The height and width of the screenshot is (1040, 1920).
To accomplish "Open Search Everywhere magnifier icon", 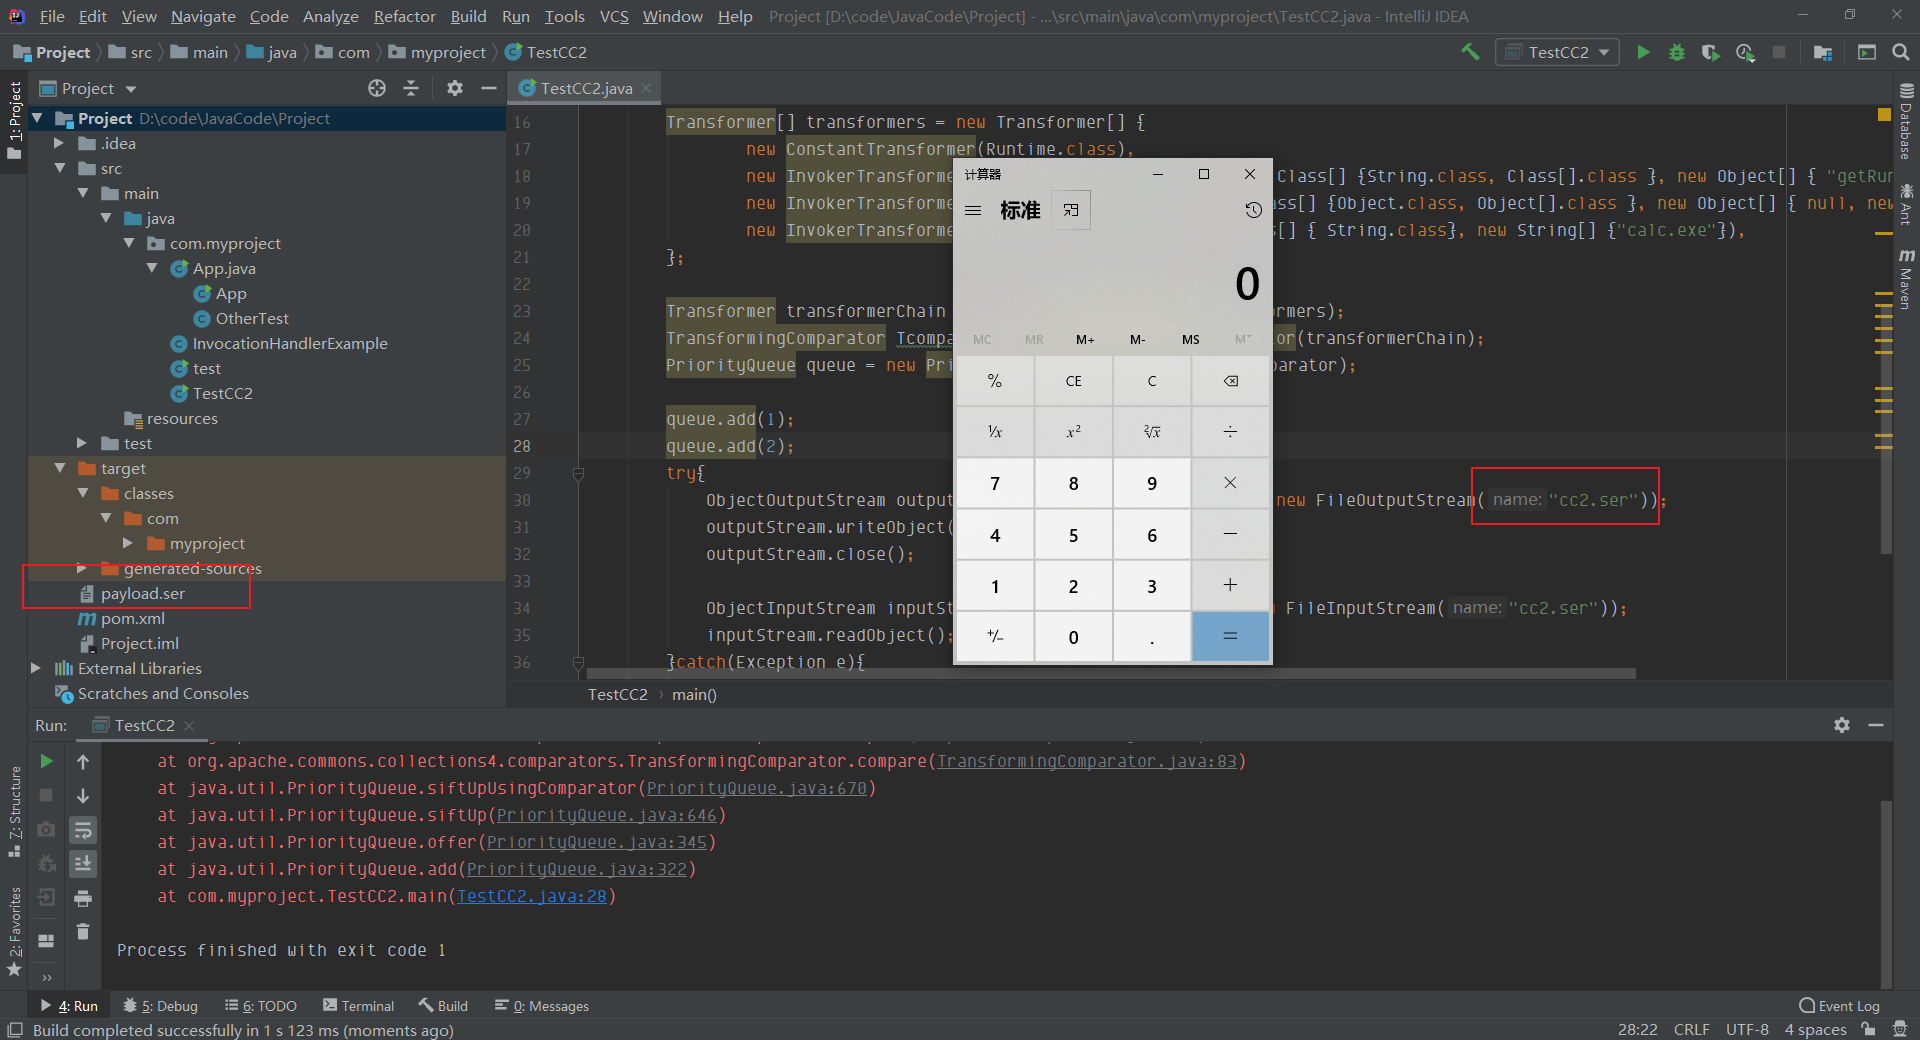I will [1901, 52].
